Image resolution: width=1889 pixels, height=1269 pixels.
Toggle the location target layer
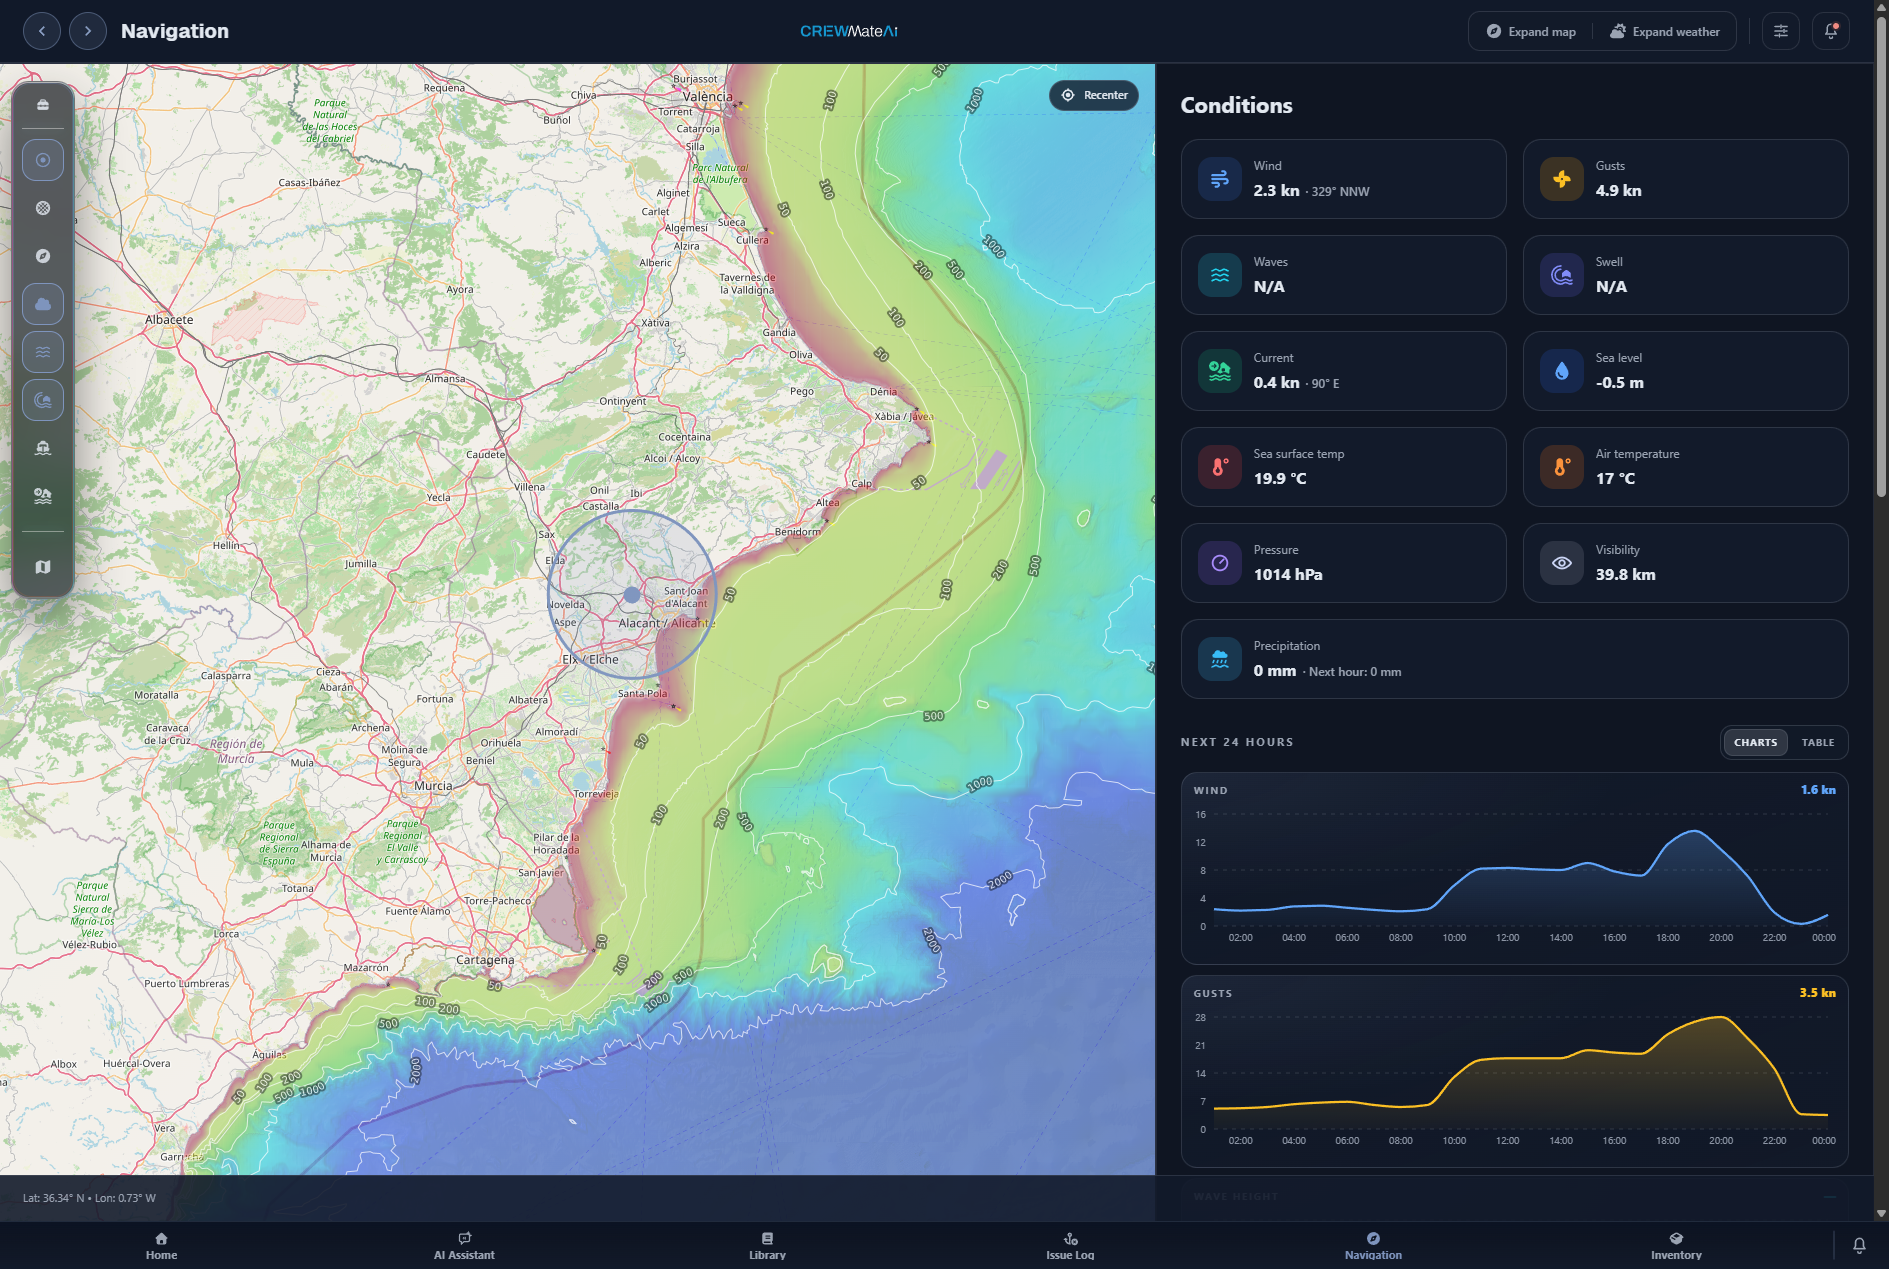tap(43, 160)
